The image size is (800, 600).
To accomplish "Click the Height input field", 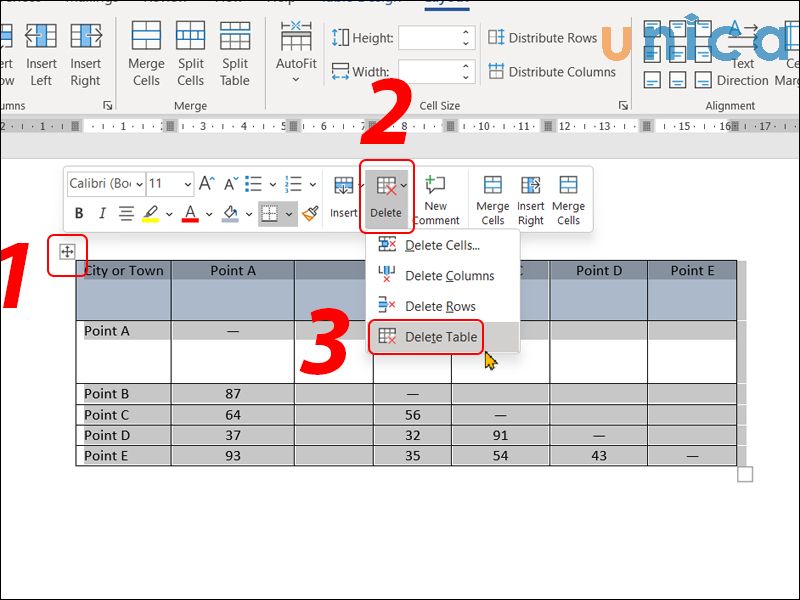I will (x=429, y=38).
